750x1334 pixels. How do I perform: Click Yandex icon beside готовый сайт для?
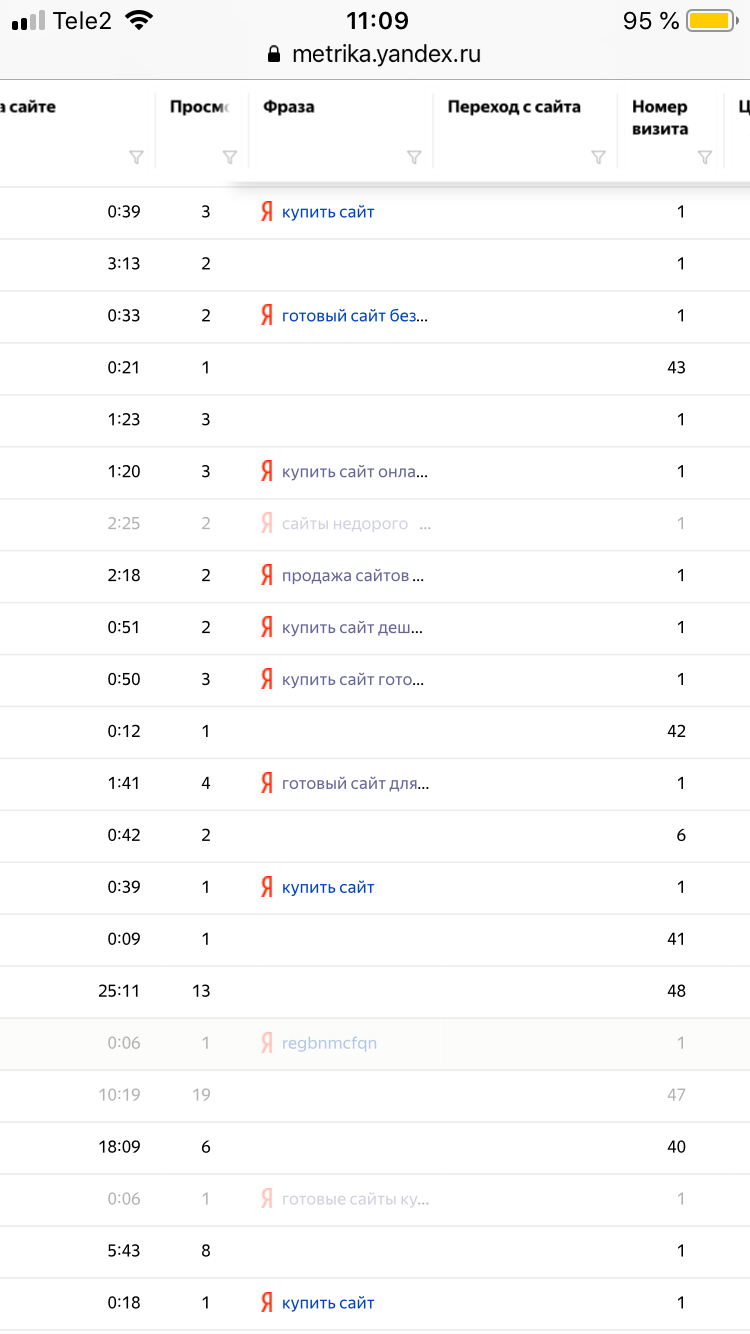pos(267,783)
